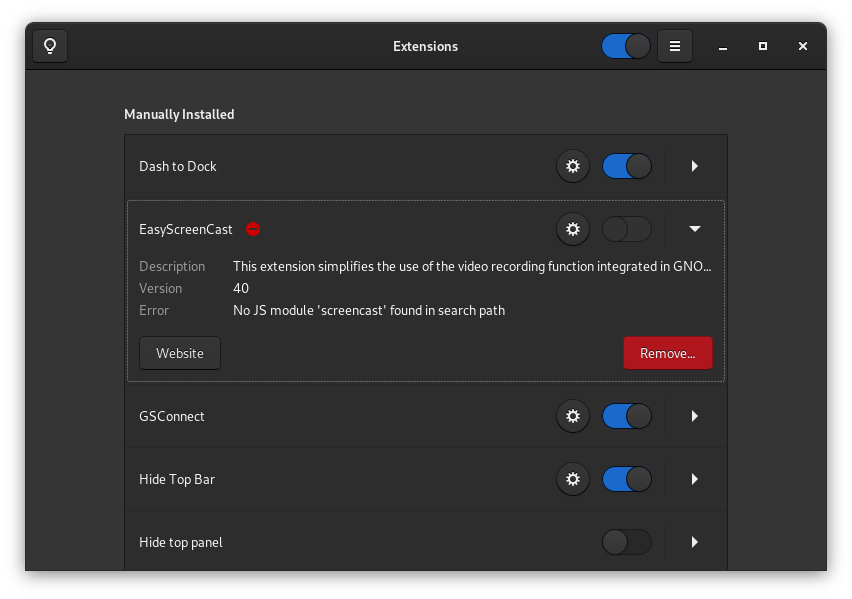Expand the Dash to Dock row
852x599 pixels.
(694, 166)
